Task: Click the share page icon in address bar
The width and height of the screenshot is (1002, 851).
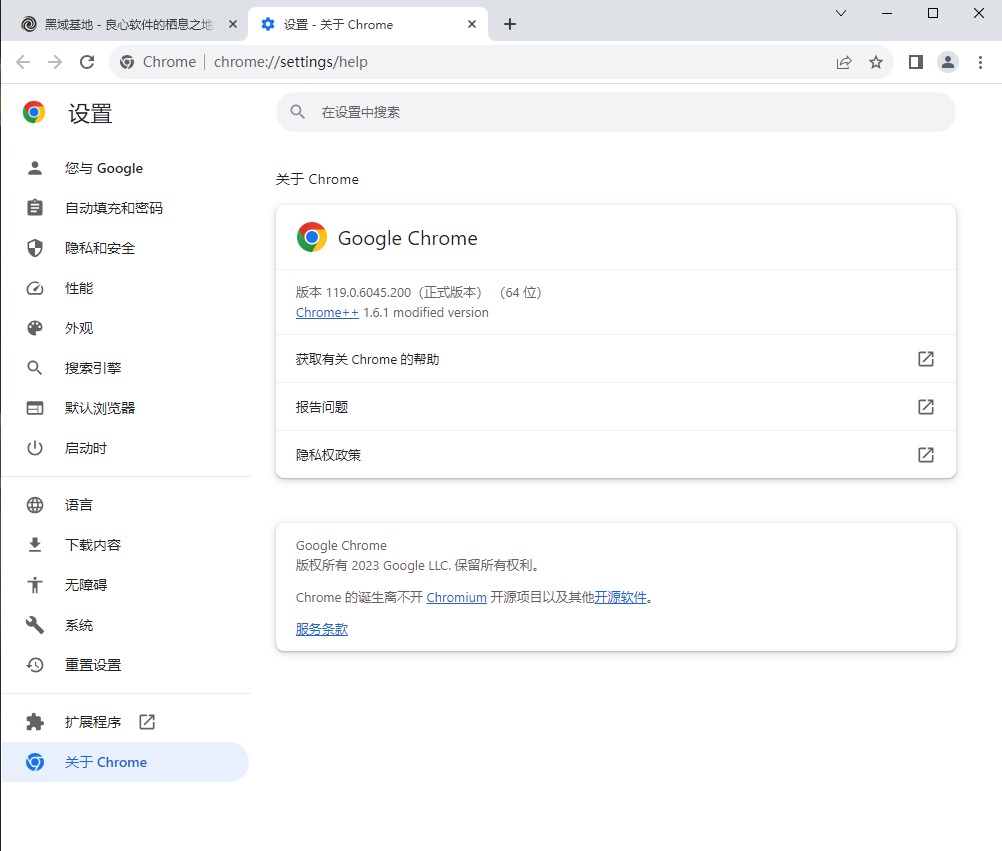Action: coord(844,62)
